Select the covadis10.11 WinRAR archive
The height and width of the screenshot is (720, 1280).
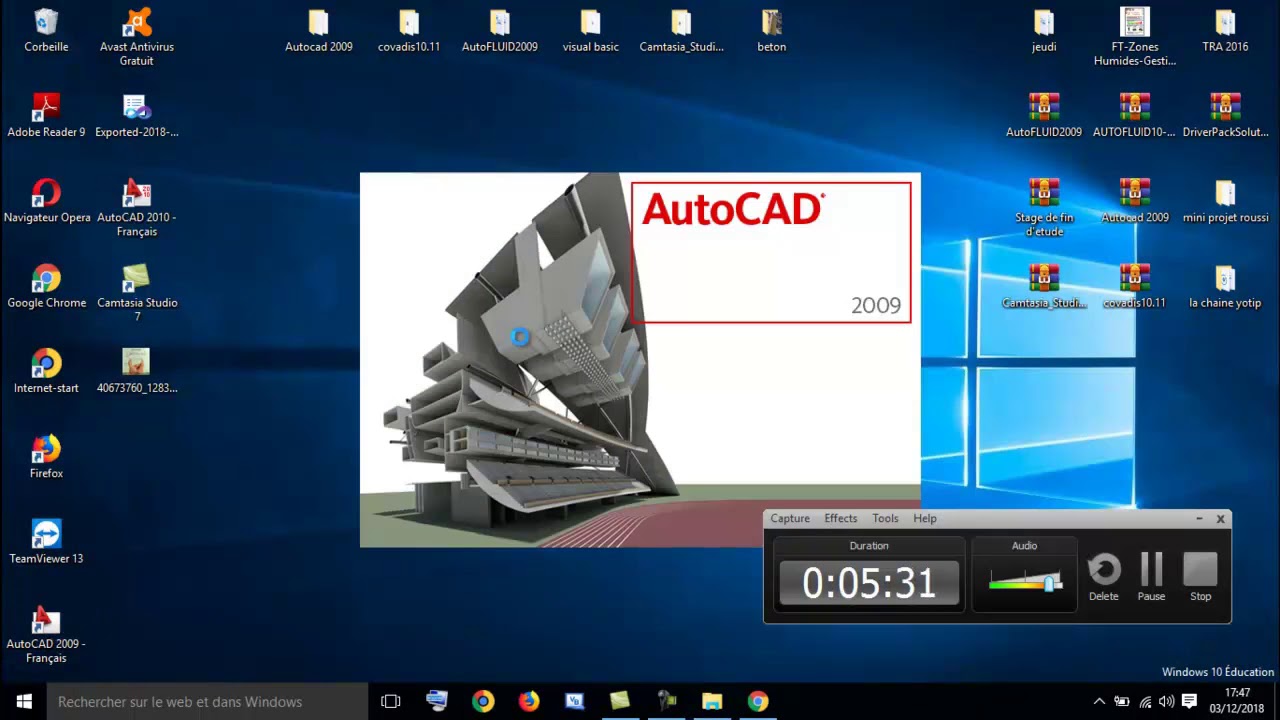click(1135, 286)
